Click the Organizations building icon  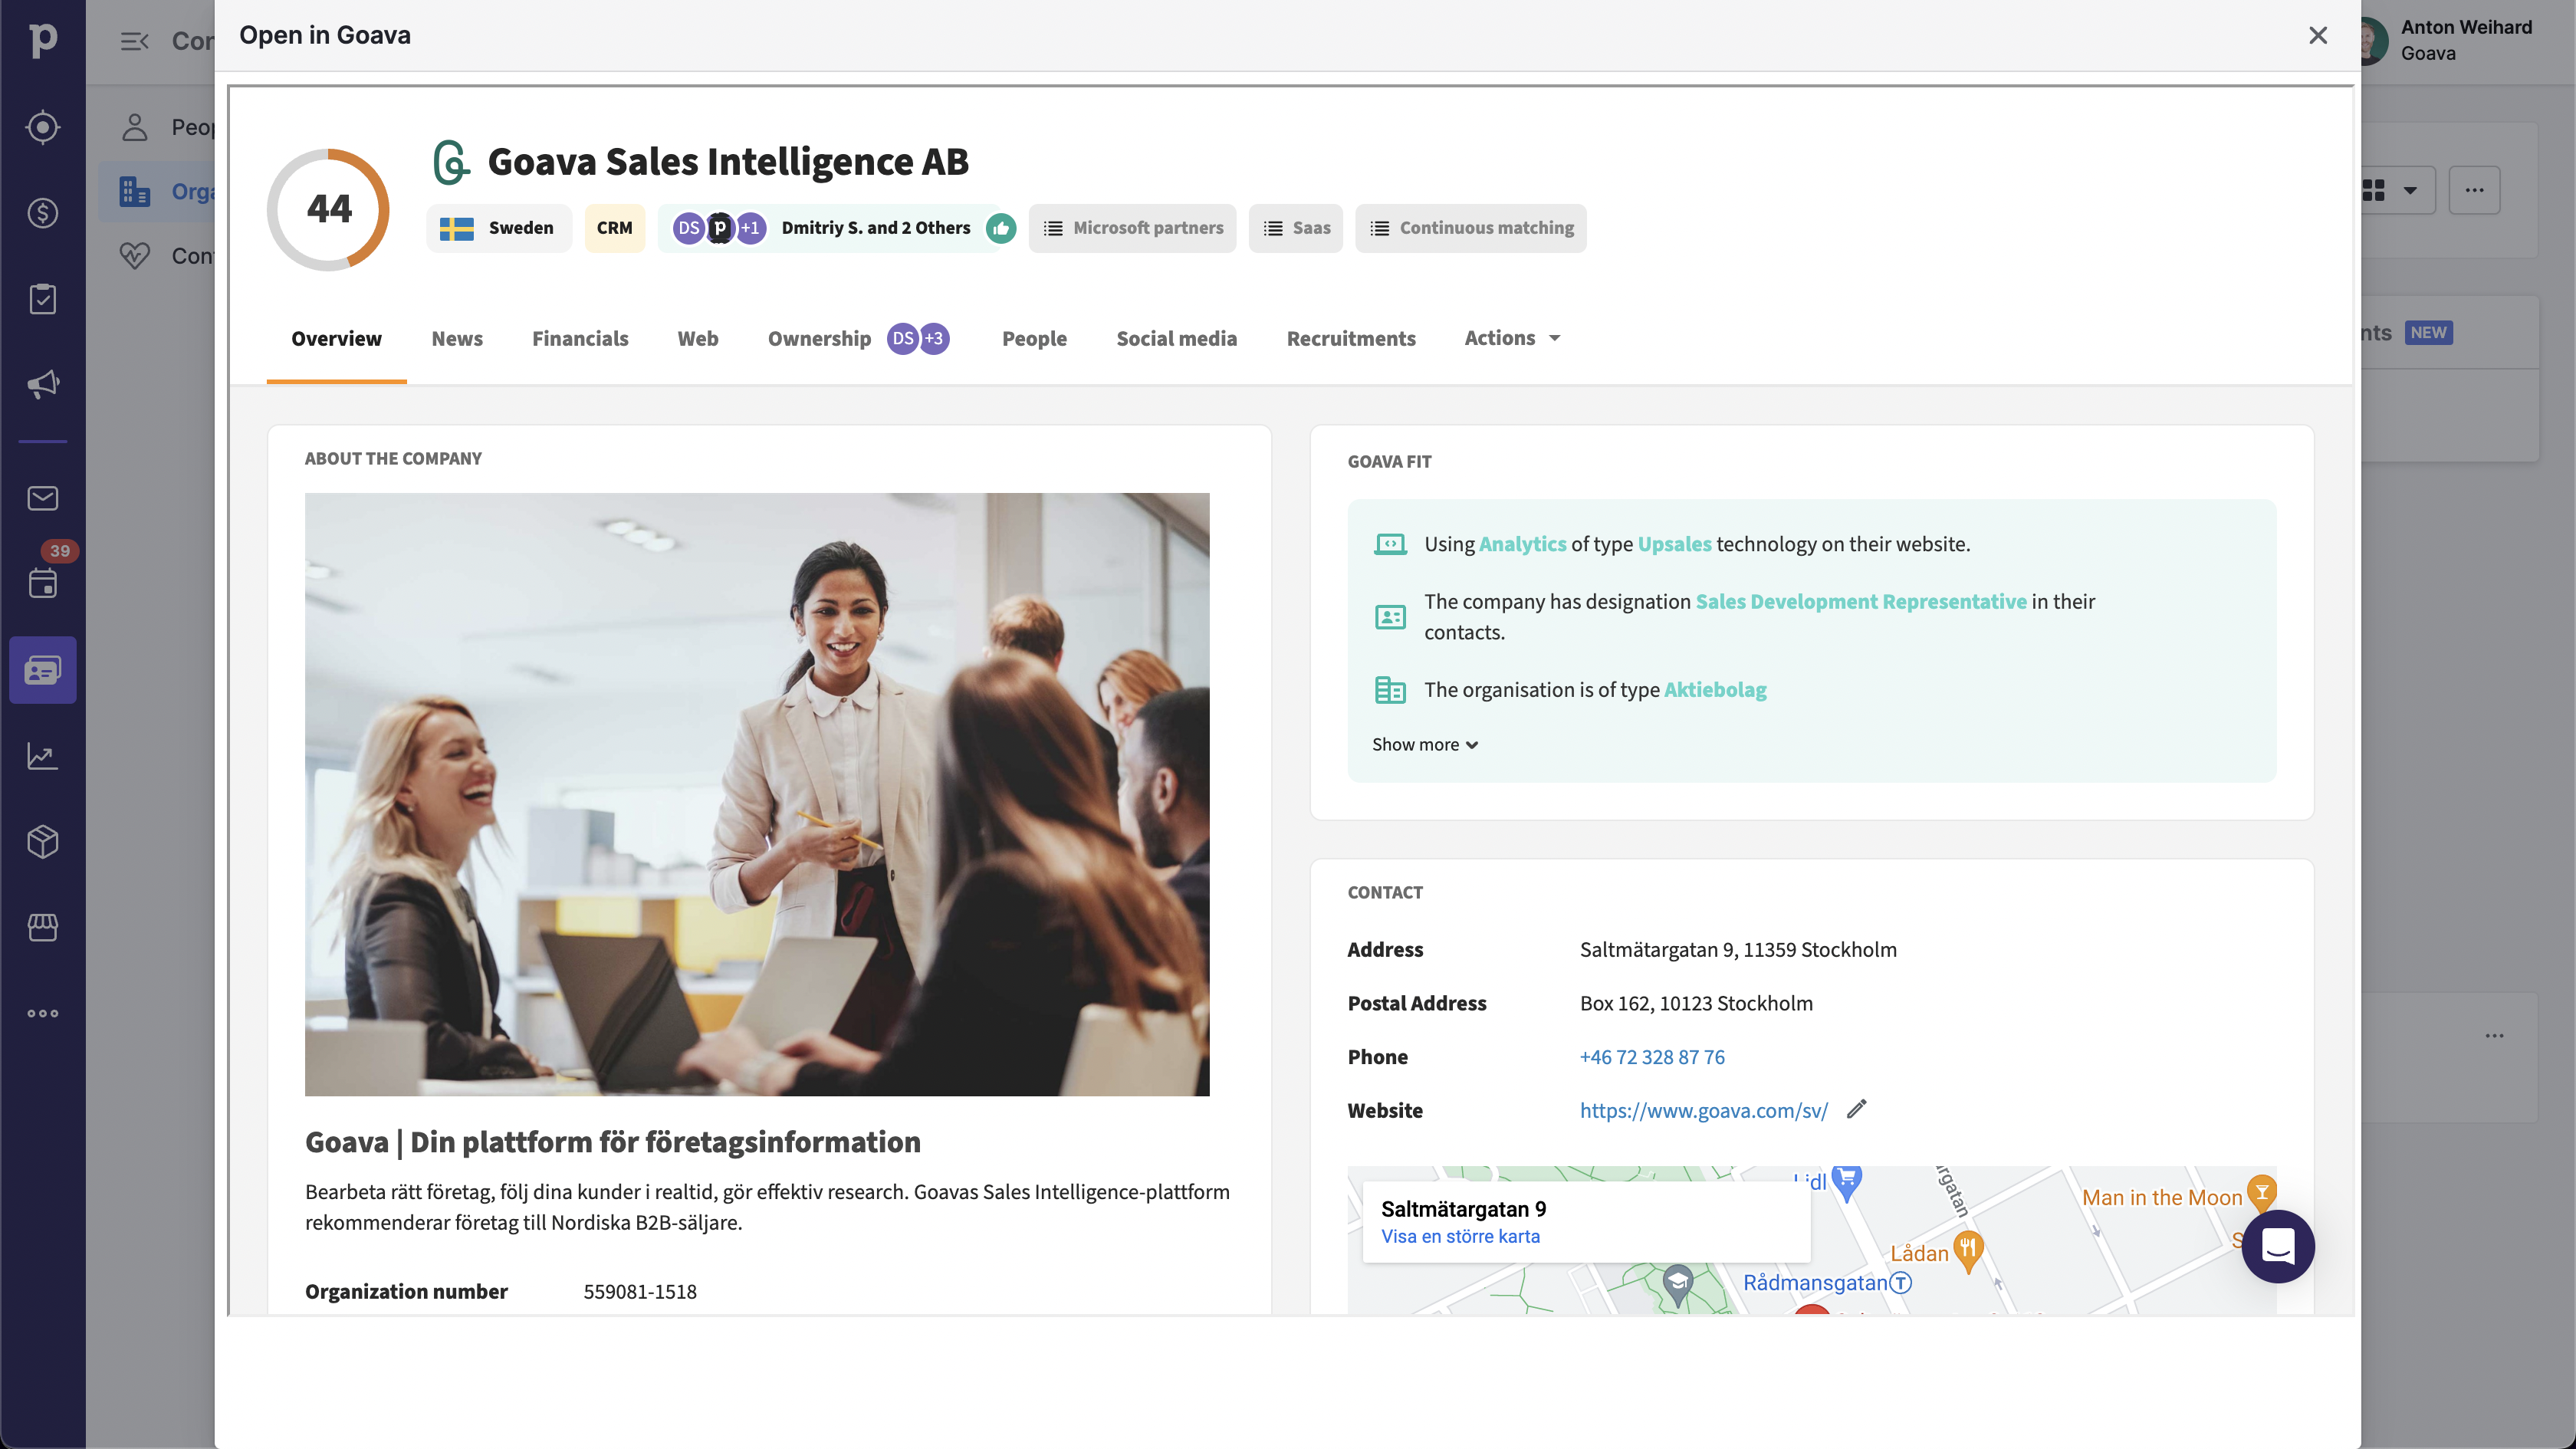point(134,191)
